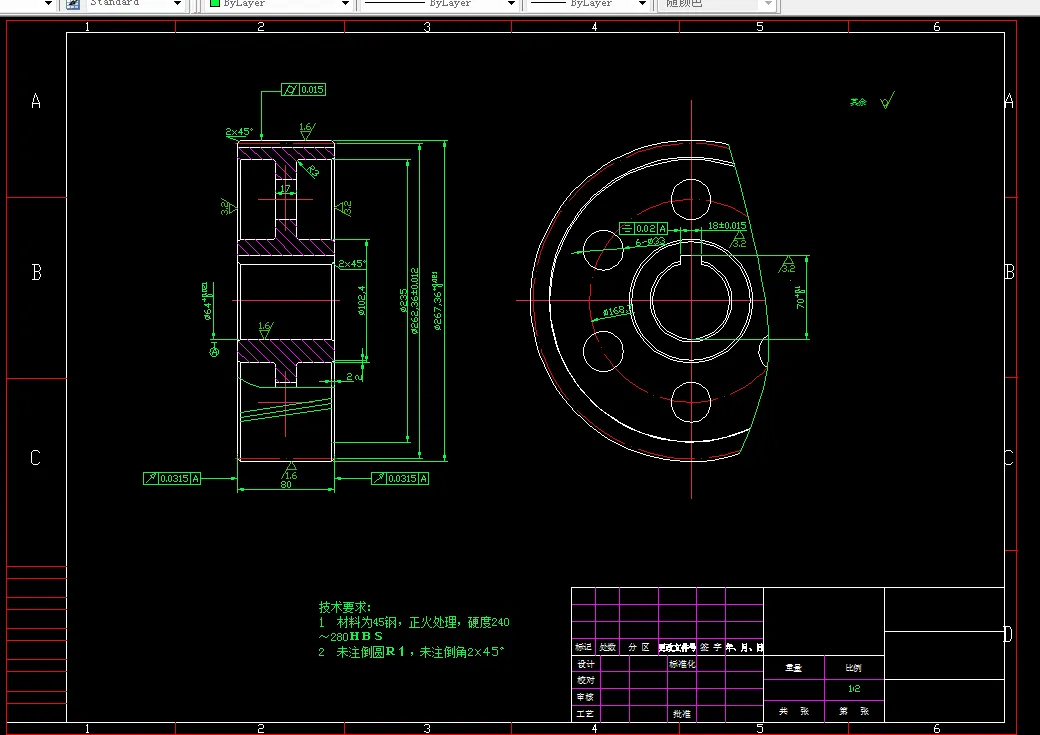Viewport: 1040px width, 735px height.
Task: Select the runout frame 0.0315 A left of section
Action: (172, 478)
